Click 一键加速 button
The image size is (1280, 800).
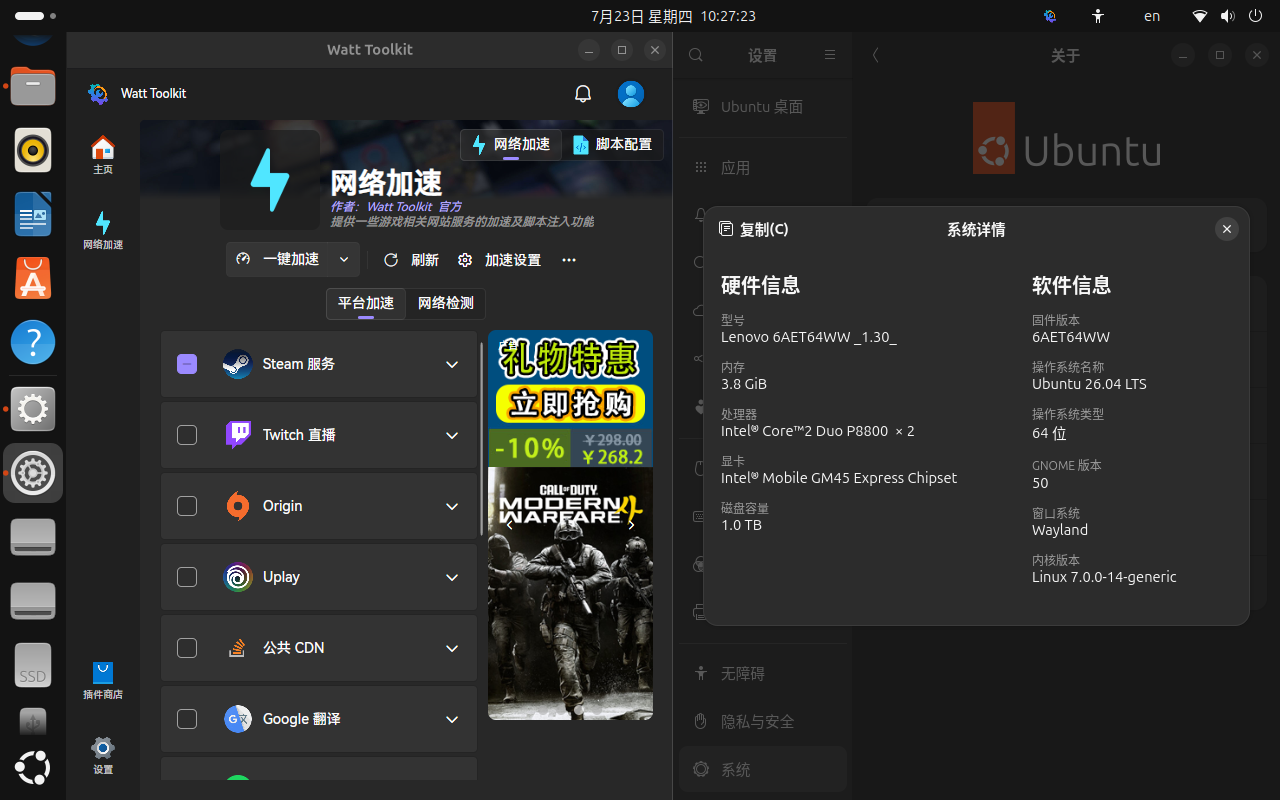[x=279, y=259]
